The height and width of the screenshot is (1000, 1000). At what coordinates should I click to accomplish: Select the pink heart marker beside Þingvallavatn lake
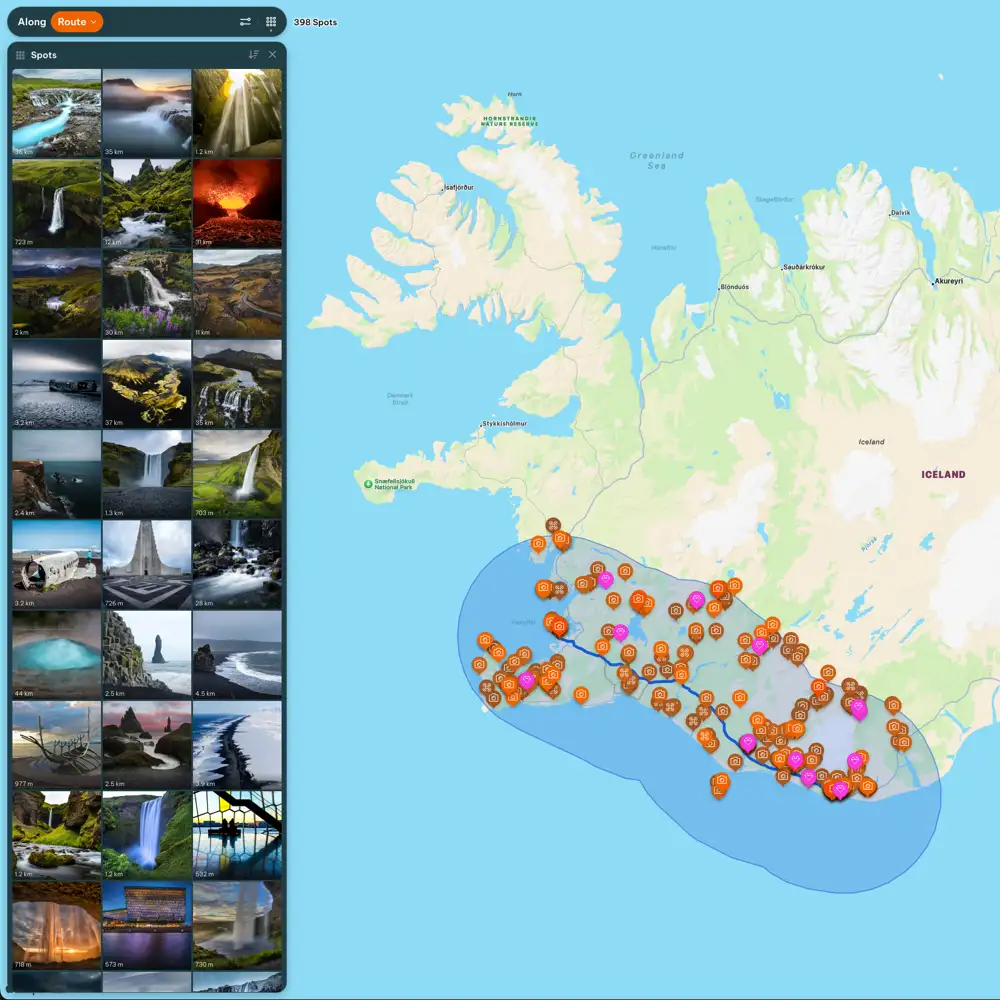pyautogui.click(x=620, y=633)
